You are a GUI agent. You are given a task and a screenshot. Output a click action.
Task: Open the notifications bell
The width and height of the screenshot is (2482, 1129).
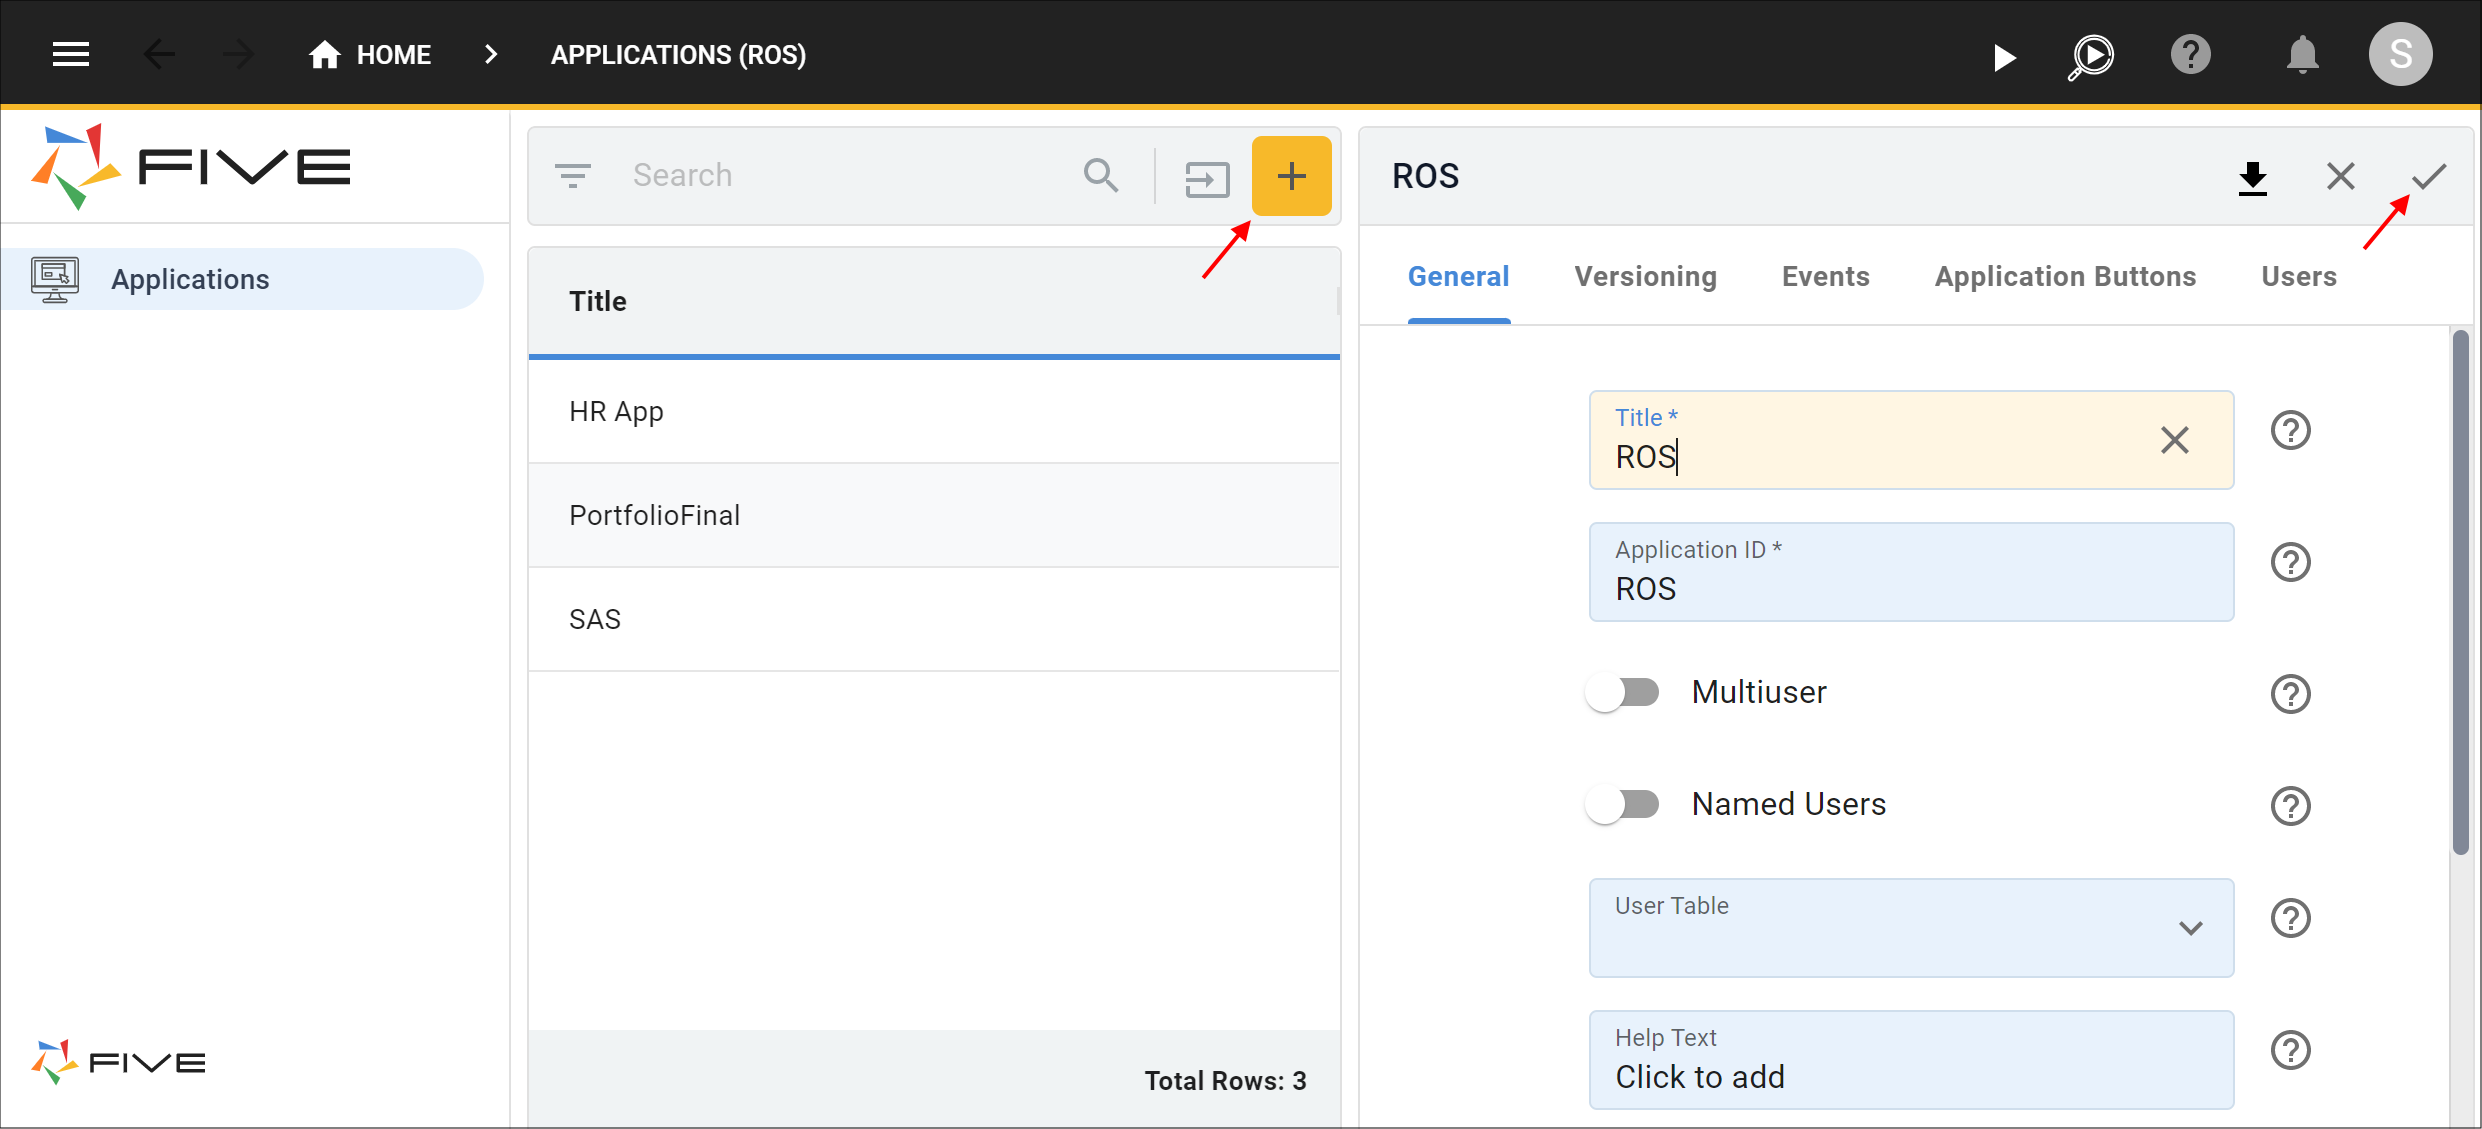point(2302,55)
